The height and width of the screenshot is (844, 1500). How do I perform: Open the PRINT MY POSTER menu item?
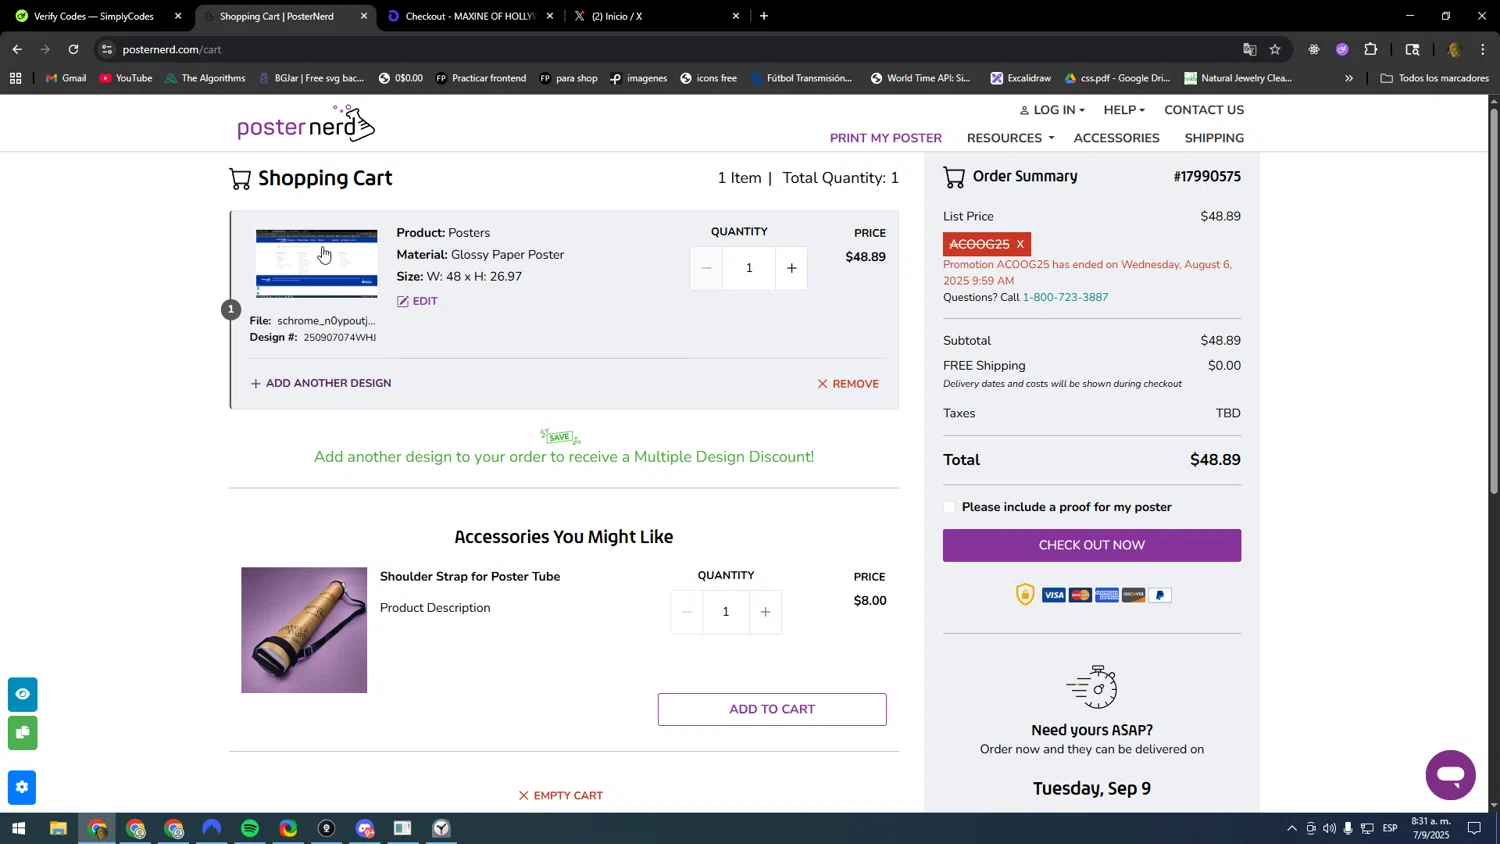885,138
